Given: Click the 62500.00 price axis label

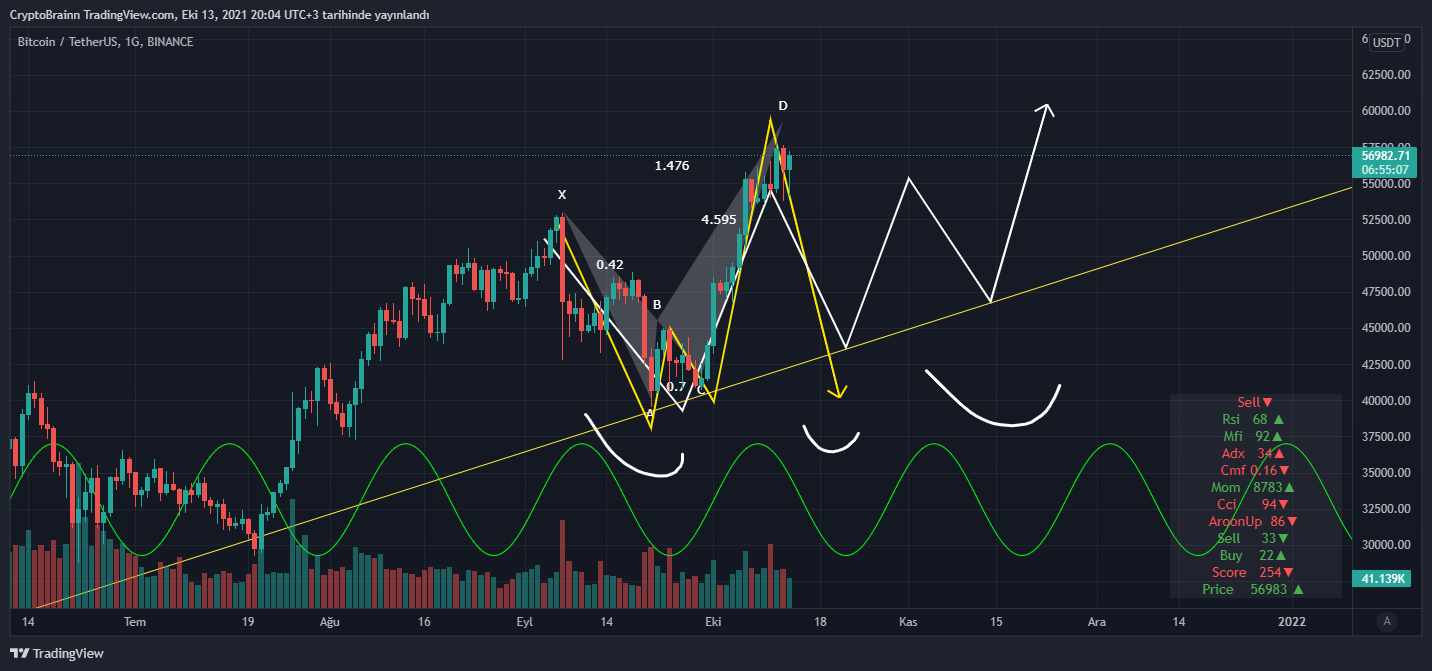Looking at the screenshot, I should tap(1385, 75).
